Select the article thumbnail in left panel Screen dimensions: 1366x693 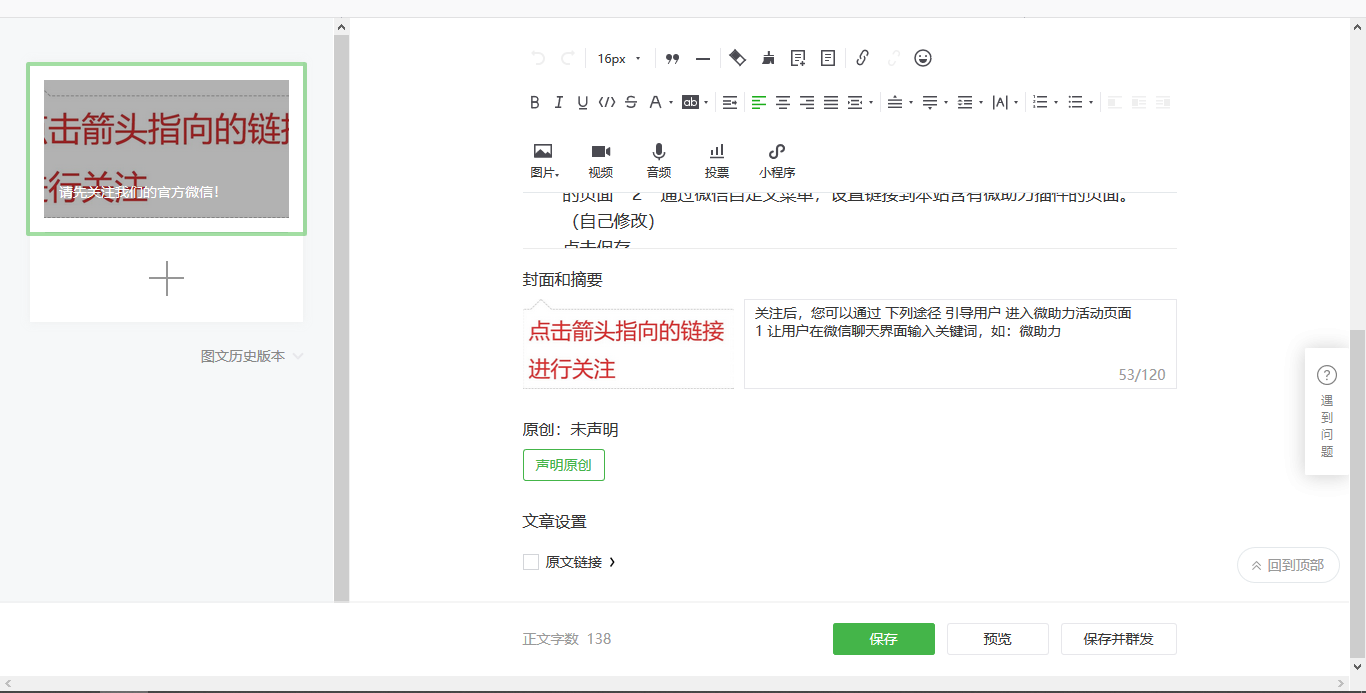tap(166, 149)
